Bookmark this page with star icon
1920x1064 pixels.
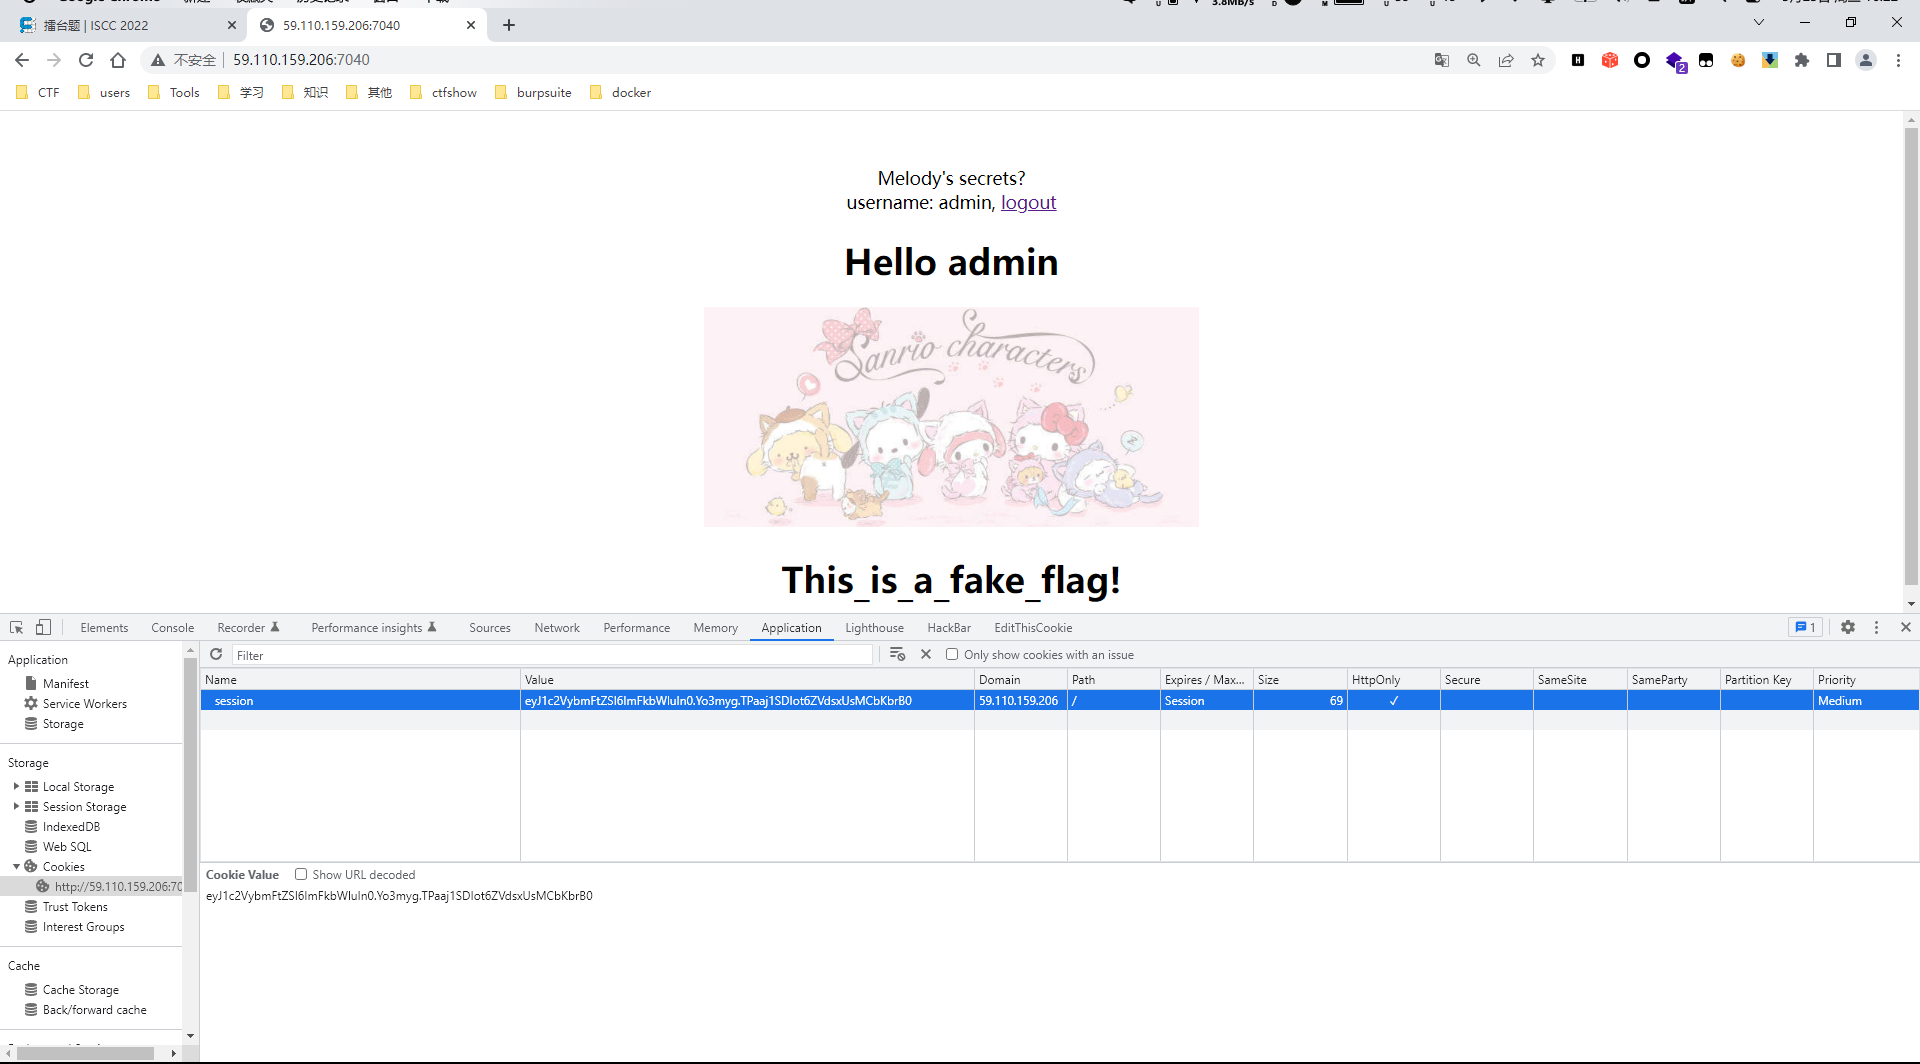tap(1538, 60)
